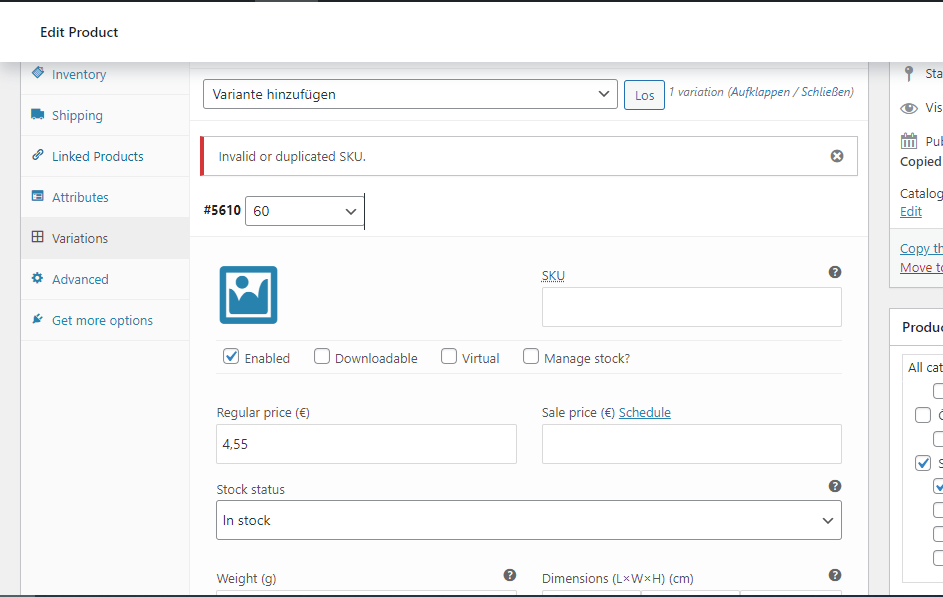Click the Shipping truck icon
943x597 pixels.
(x=37, y=115)
